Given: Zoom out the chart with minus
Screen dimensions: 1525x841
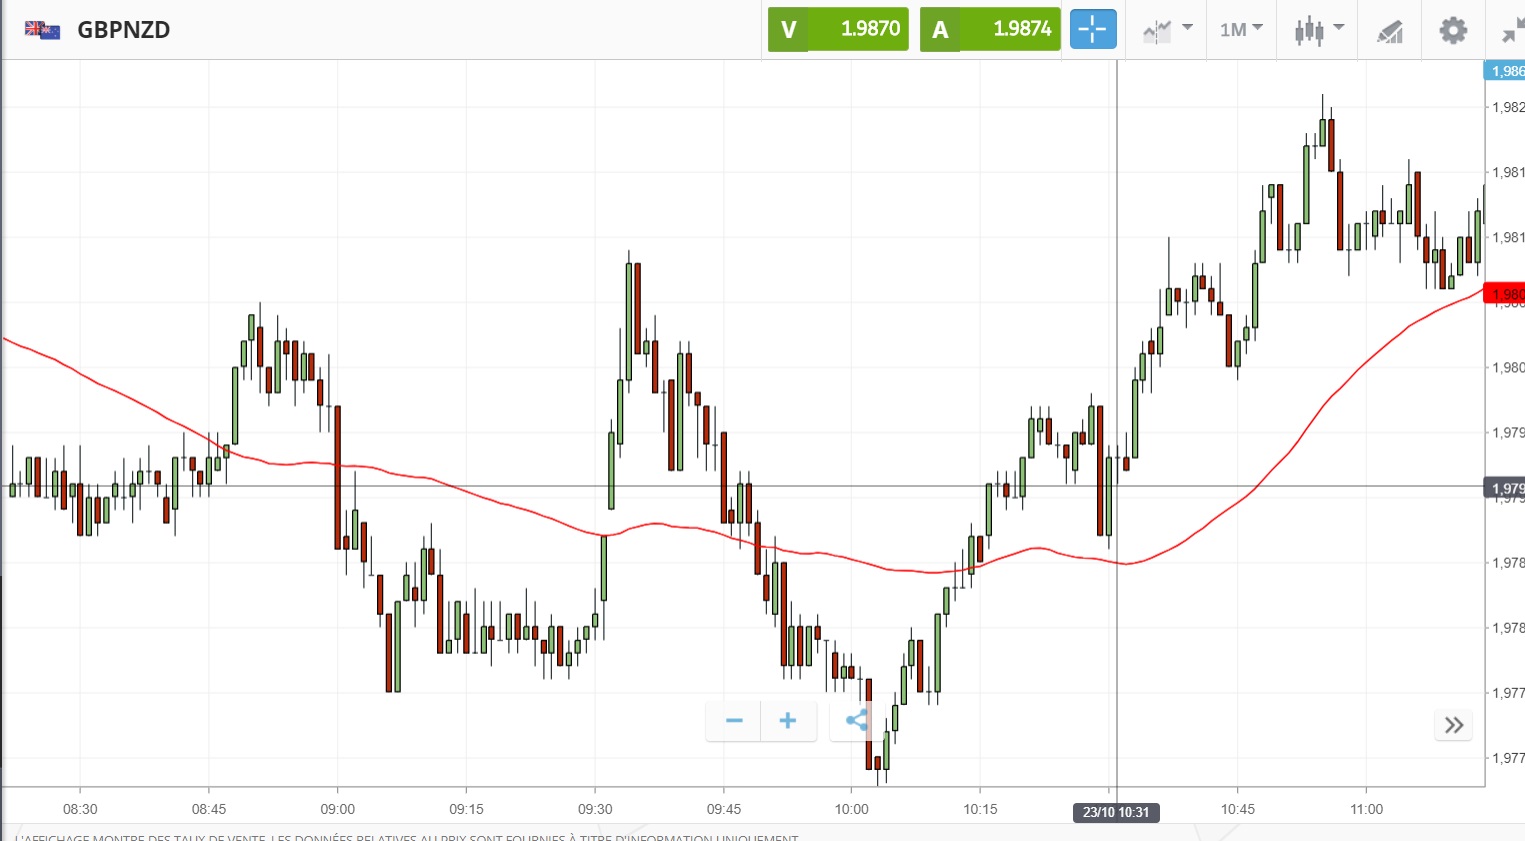Looking at the screenshot, I should click(x=734, y=721).
